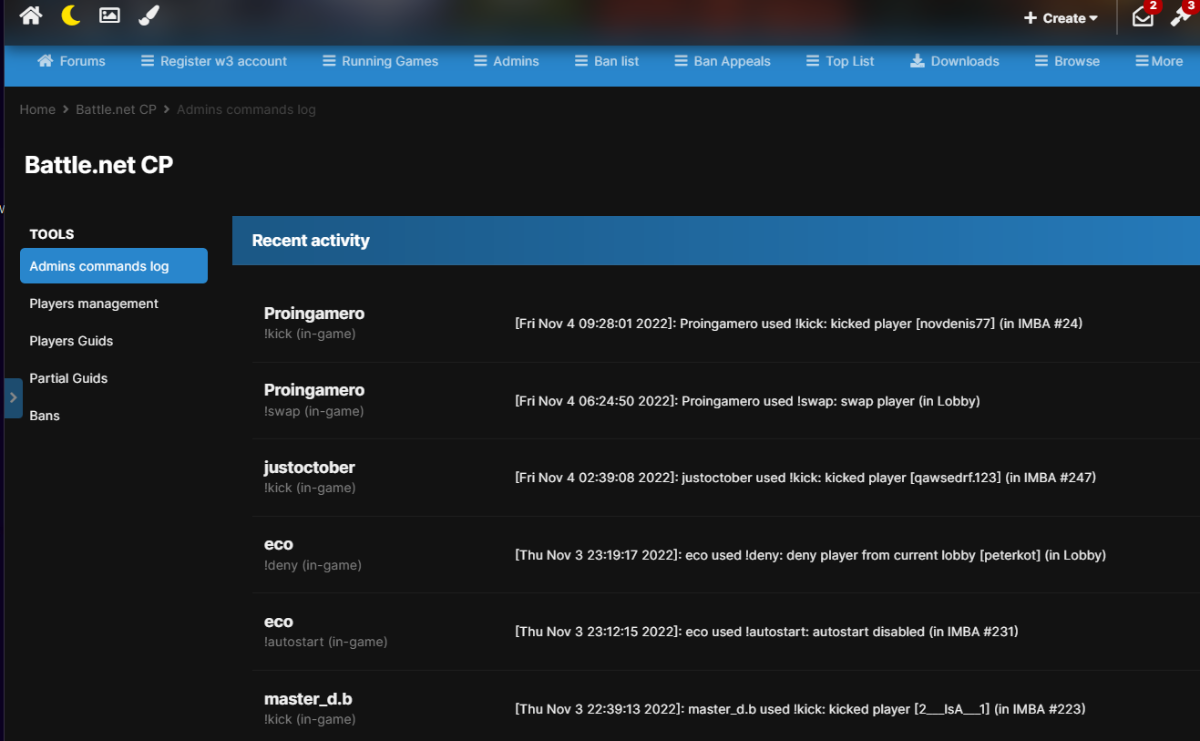Click the home icon in top bar

point(31,16)
